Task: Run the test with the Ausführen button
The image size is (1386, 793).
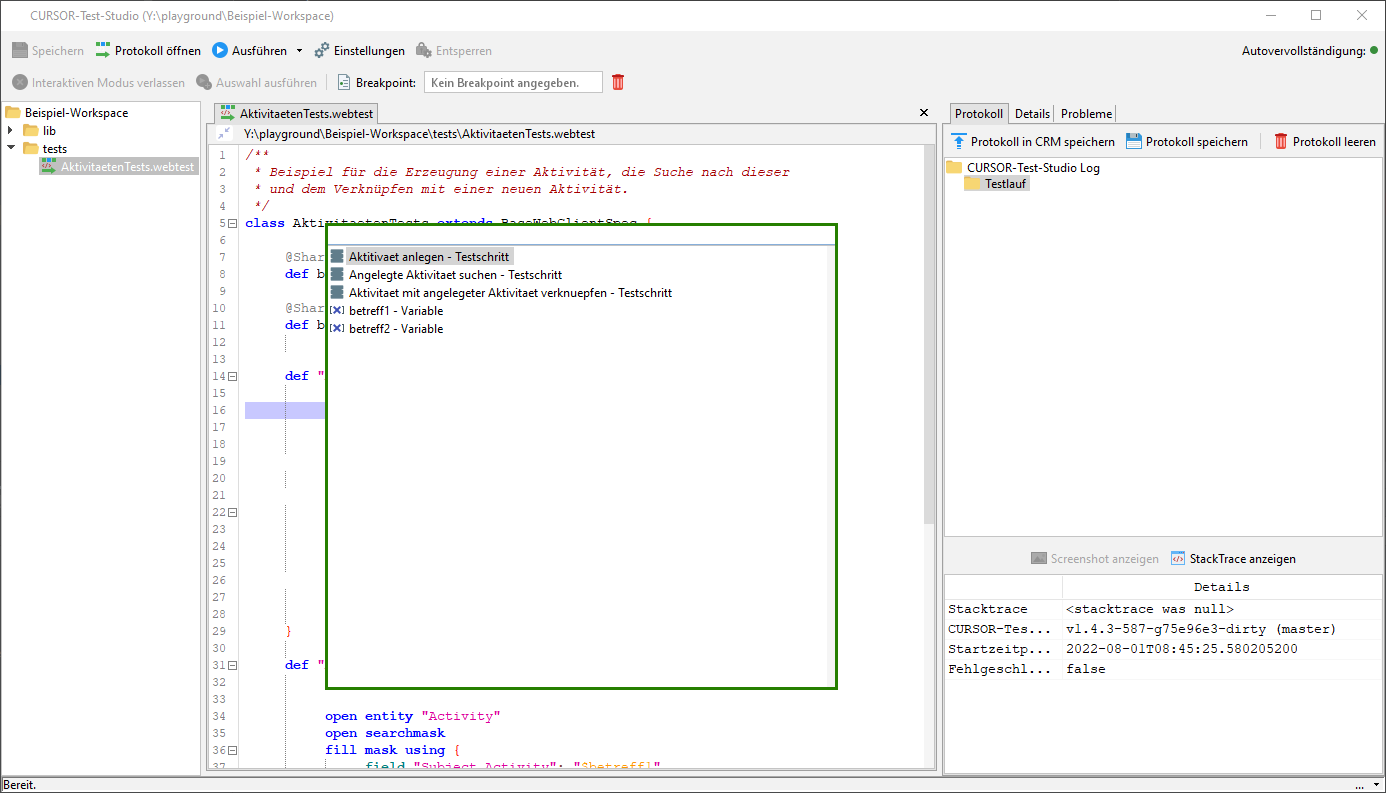Action: (x=220, y=51)
